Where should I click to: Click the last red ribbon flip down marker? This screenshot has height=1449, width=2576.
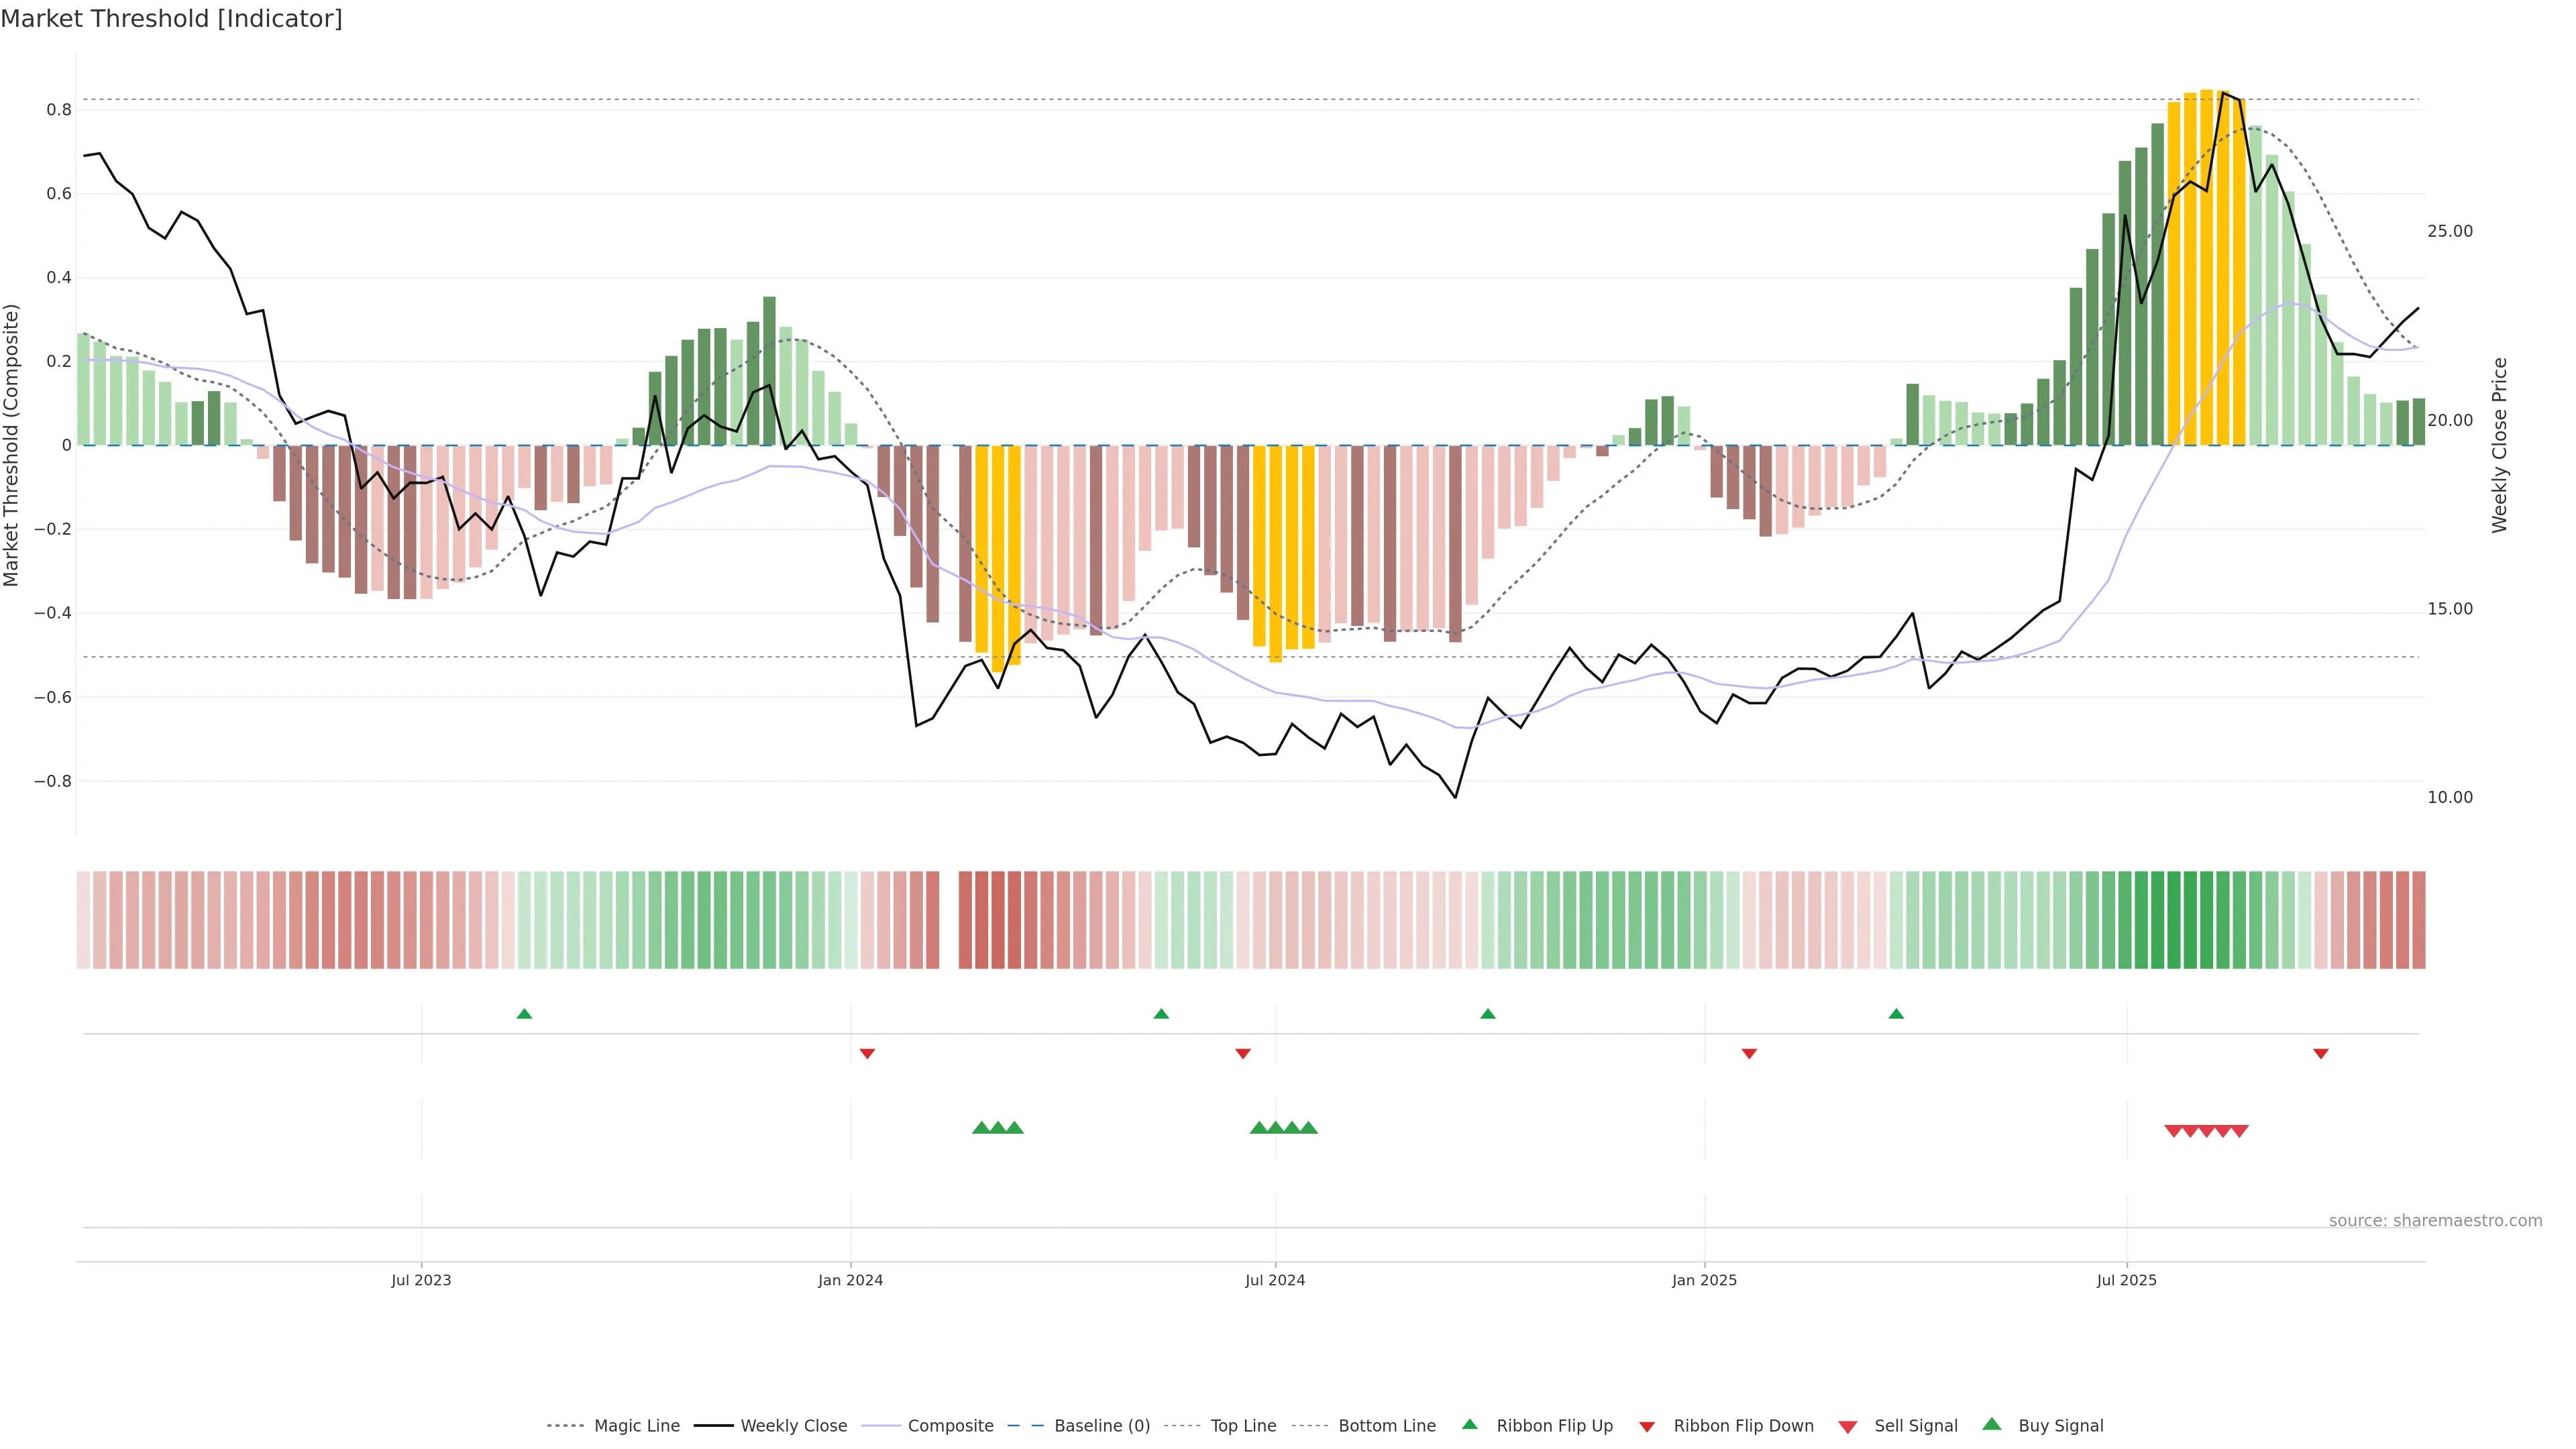click(x=2321, y=1054)
